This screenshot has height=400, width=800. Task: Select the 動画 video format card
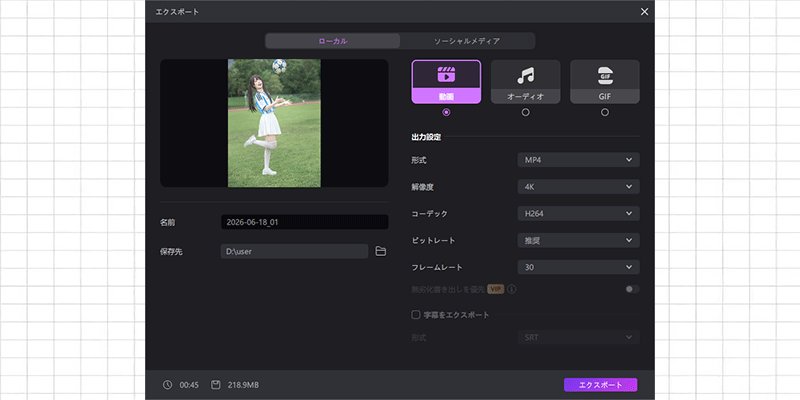[x=446, y=82]
